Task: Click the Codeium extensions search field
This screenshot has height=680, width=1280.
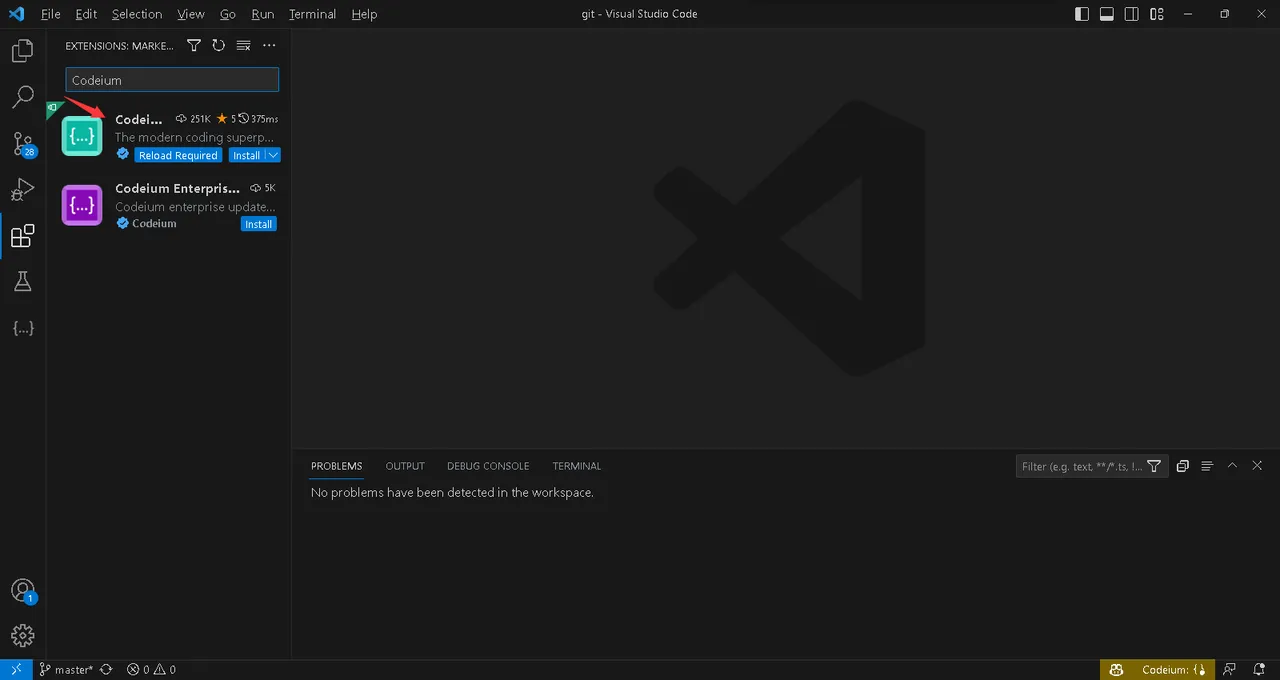Action: coord(172,80)
